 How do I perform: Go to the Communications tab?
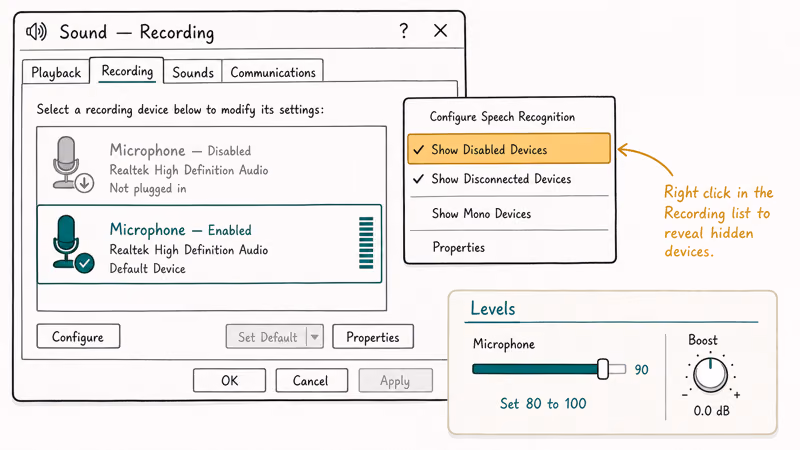click(273, 72)
